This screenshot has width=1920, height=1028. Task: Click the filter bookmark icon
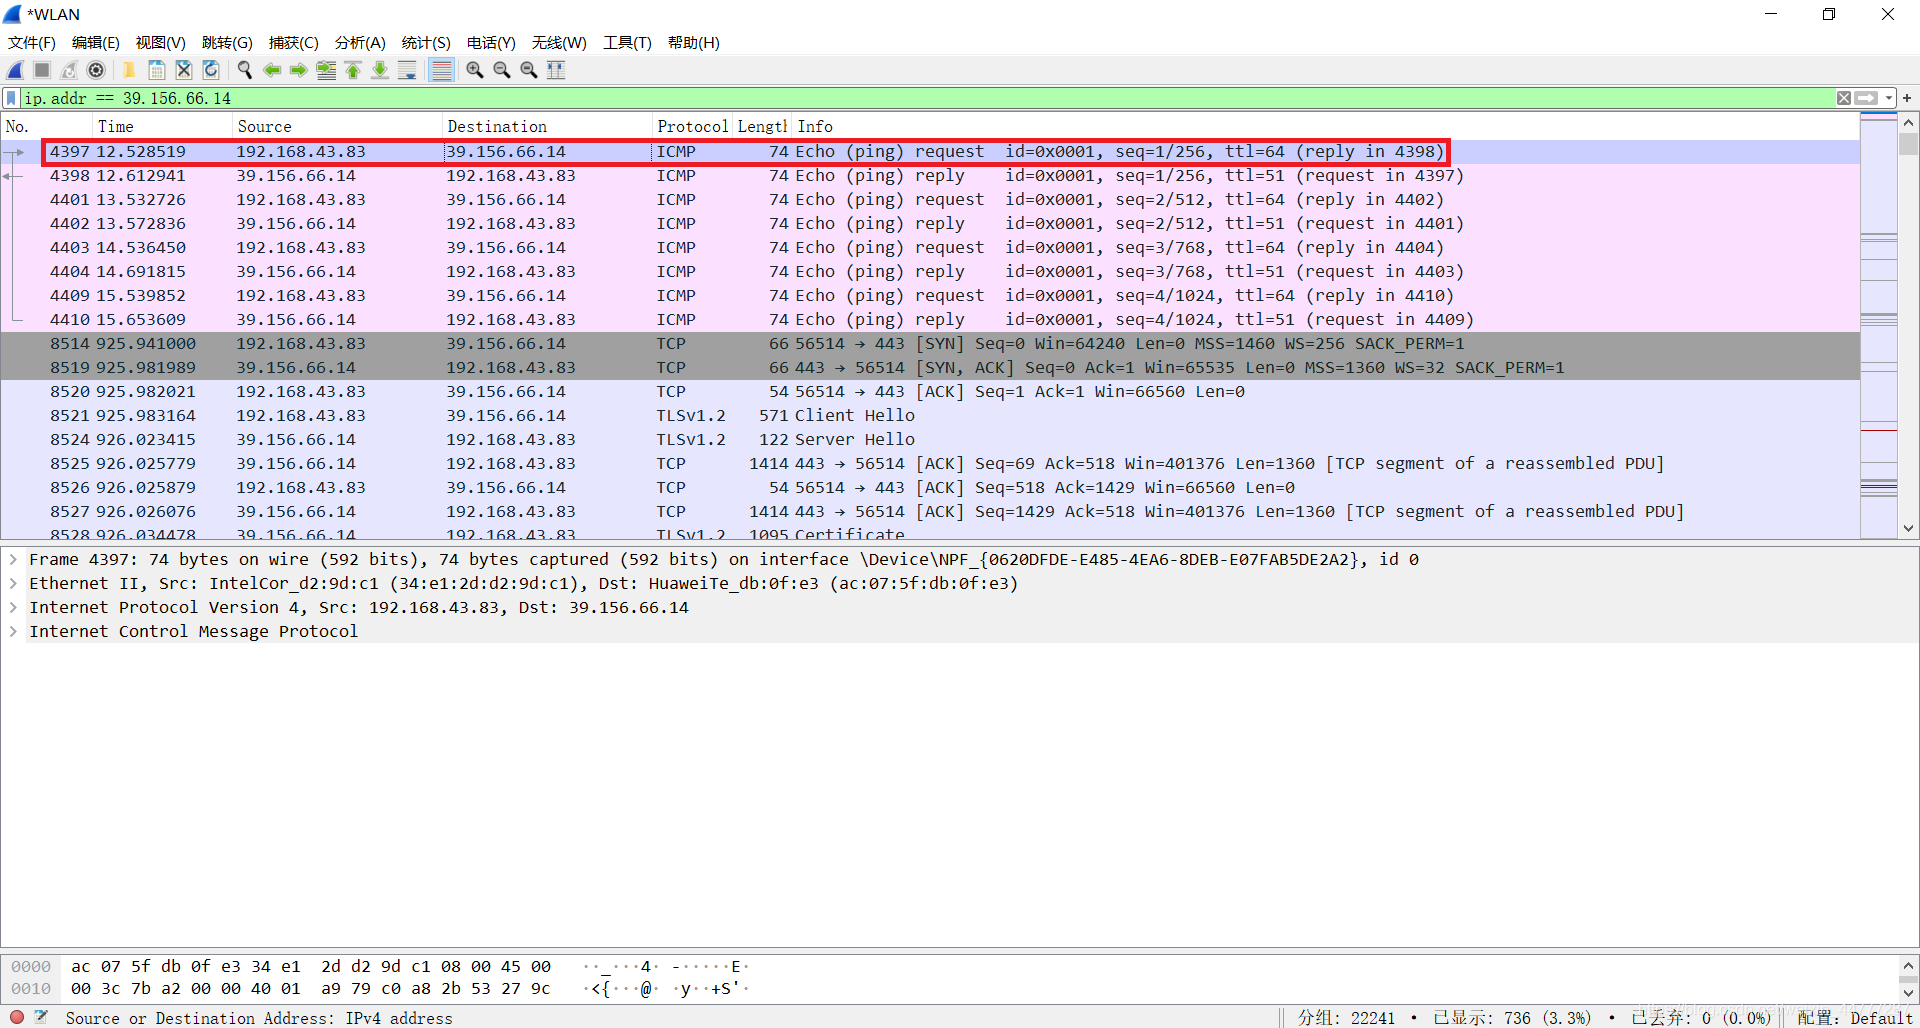coord(11,98)
